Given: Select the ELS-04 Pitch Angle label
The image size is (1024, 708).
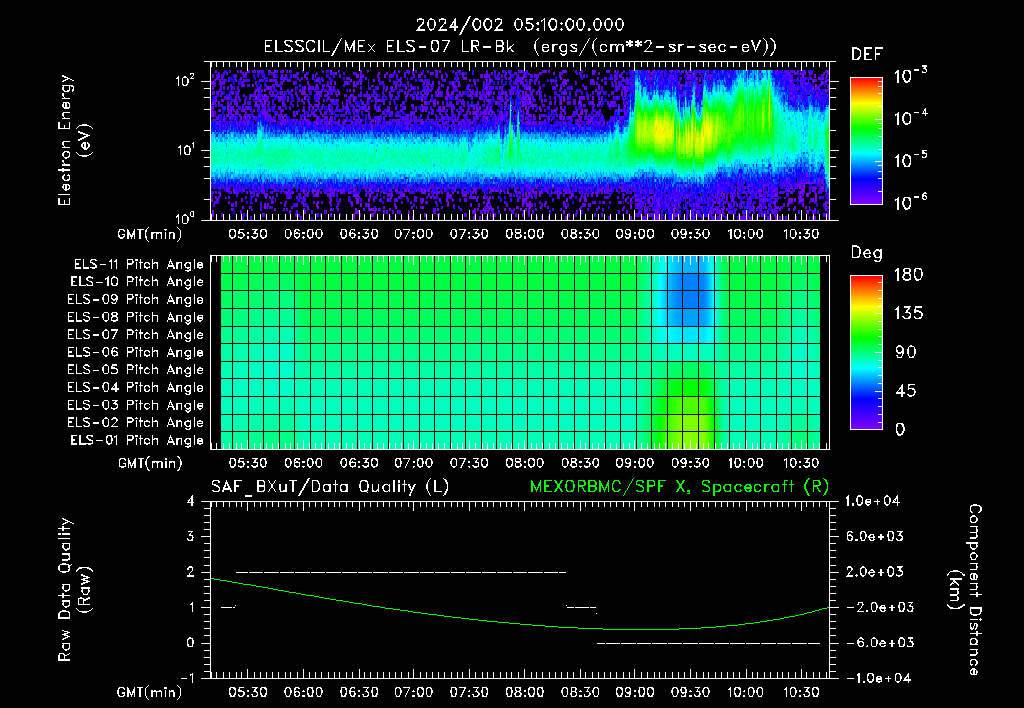Looking at the screenshot, I should (x=136, y=388).
